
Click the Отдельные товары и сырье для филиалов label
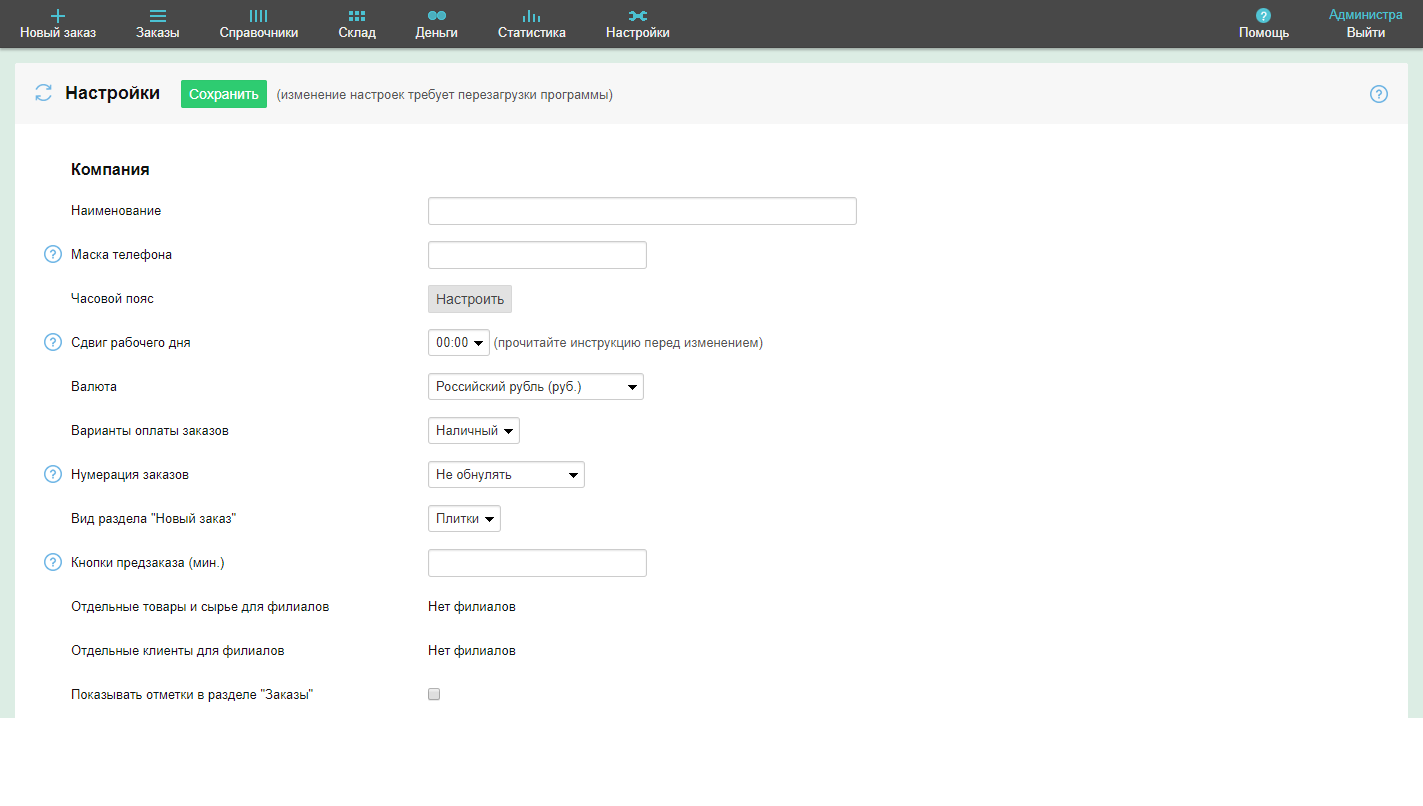pos(200,607)
